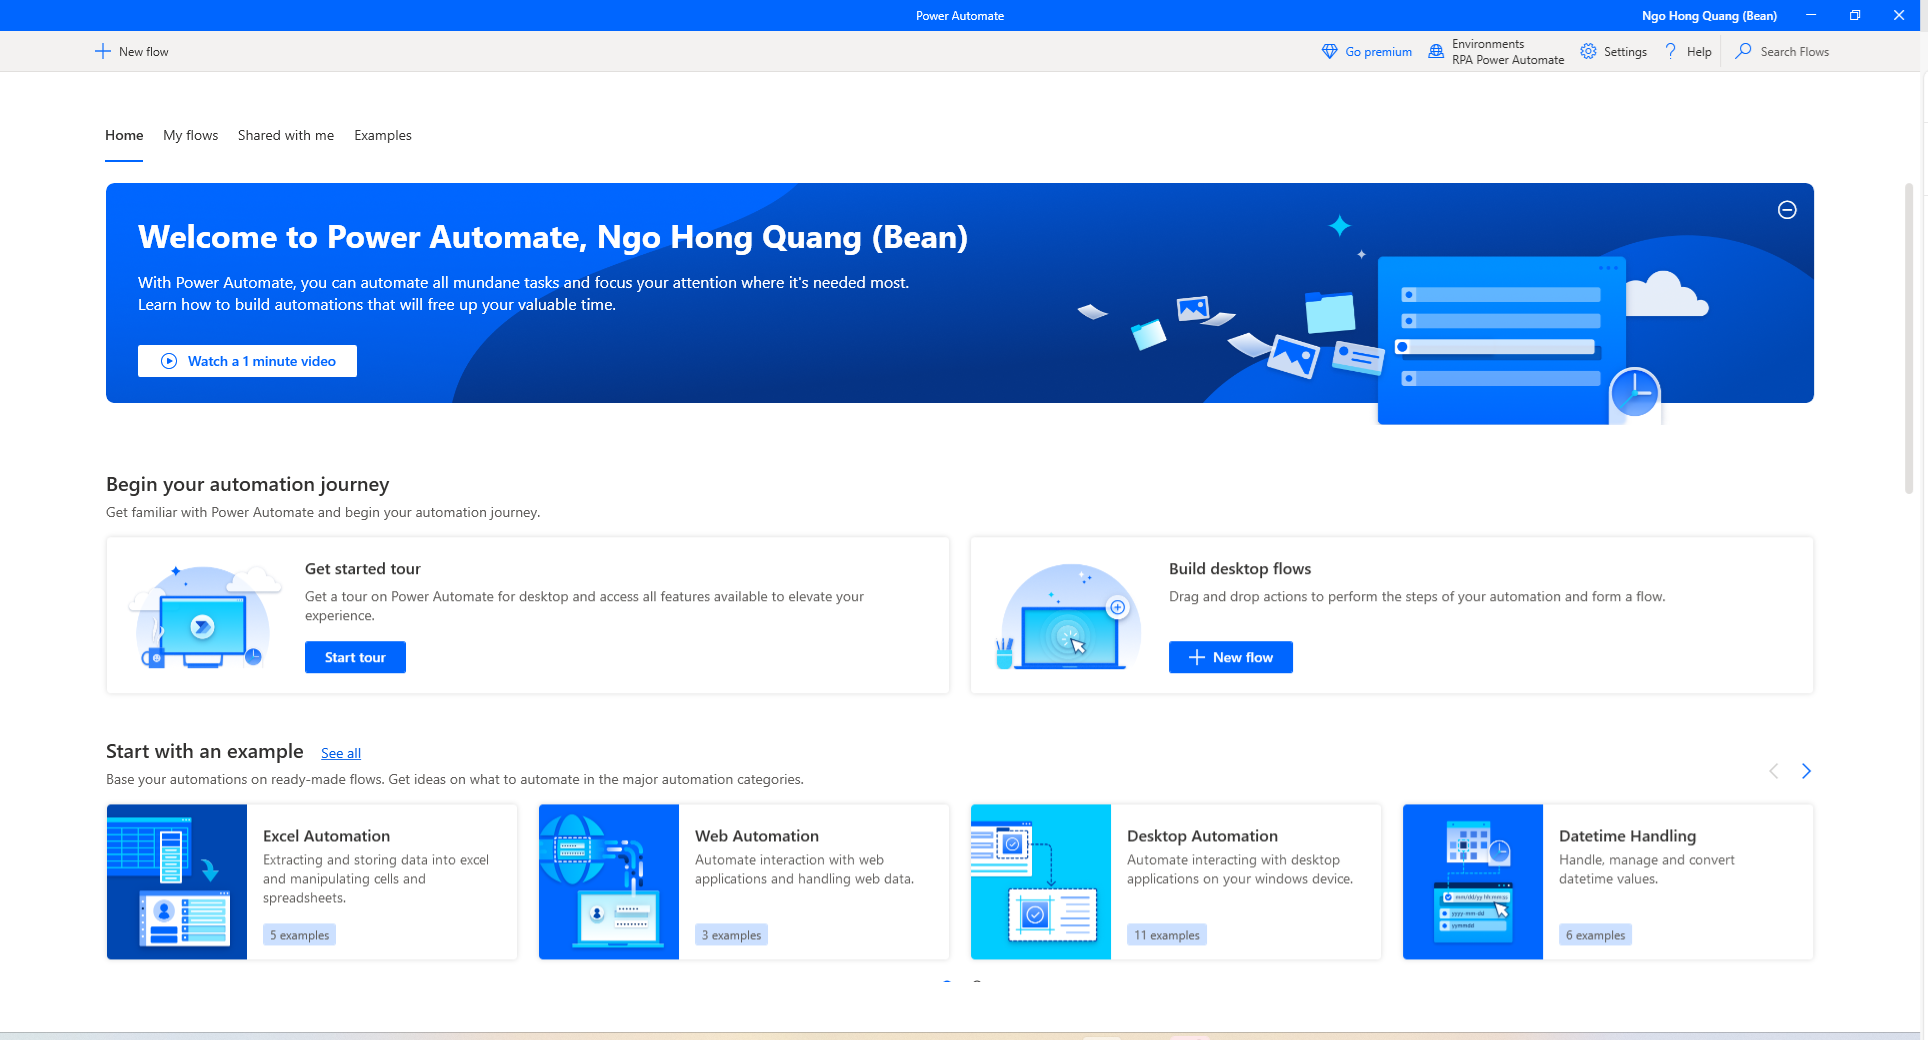
Task: Dismiss the welcome banner with the minus icon
Action: (x=1786, y=210)
